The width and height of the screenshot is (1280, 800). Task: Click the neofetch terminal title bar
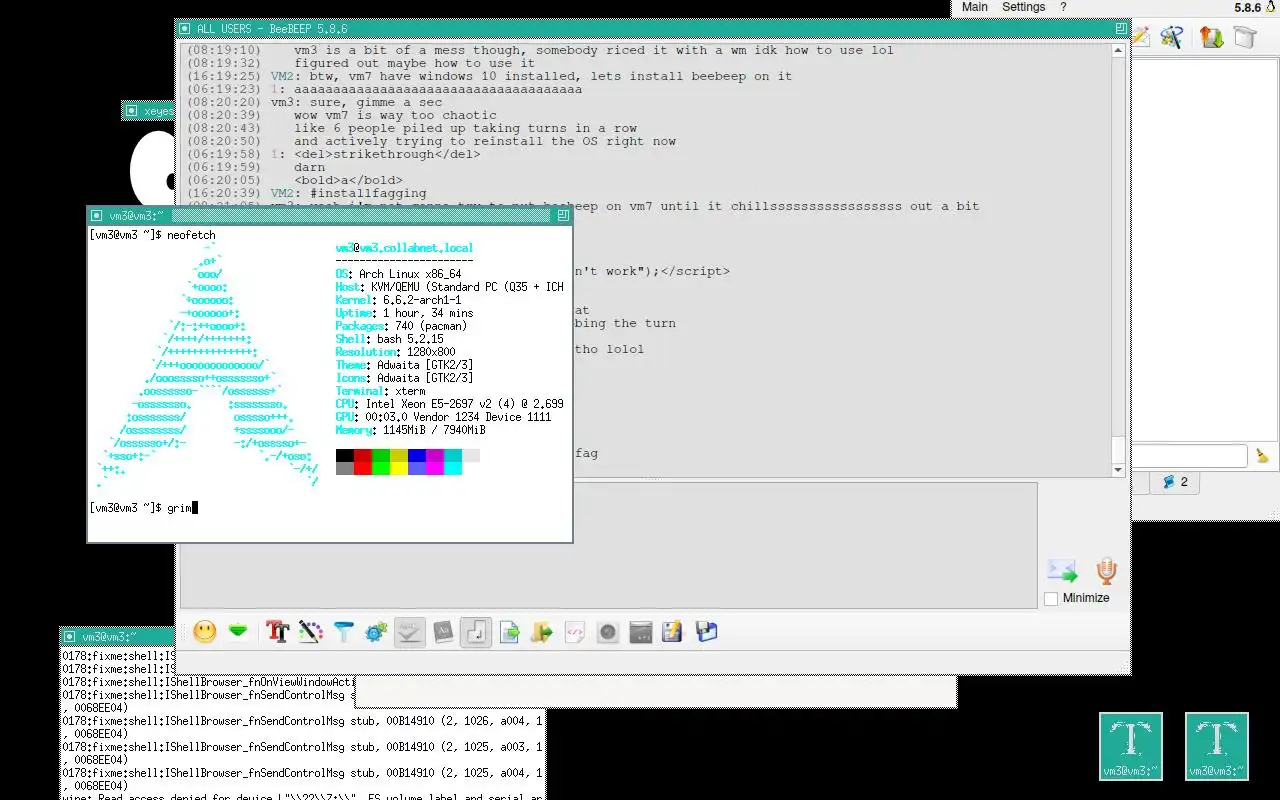[330, 215]
